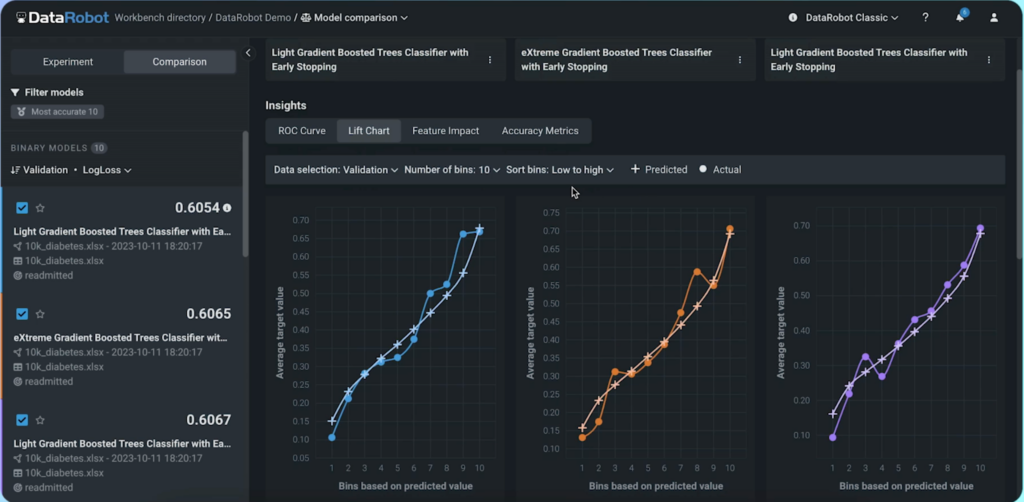Viewport: 1024px width, 502px height.
Task: Uncheck the 0.6065 model checkbox
Action: [22, 314]
